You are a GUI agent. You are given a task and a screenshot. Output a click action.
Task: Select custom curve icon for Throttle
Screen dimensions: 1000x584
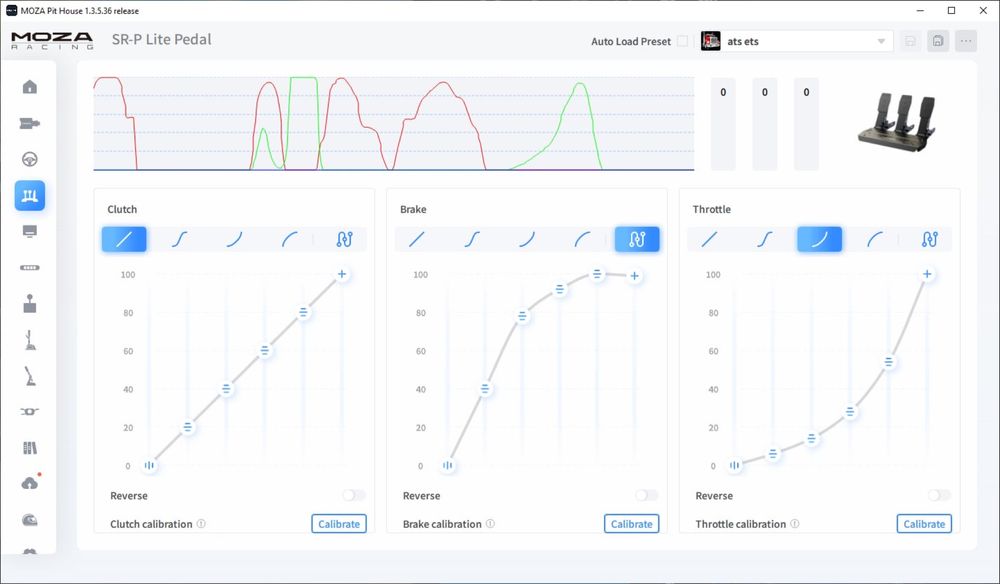[x=930, y=239]
